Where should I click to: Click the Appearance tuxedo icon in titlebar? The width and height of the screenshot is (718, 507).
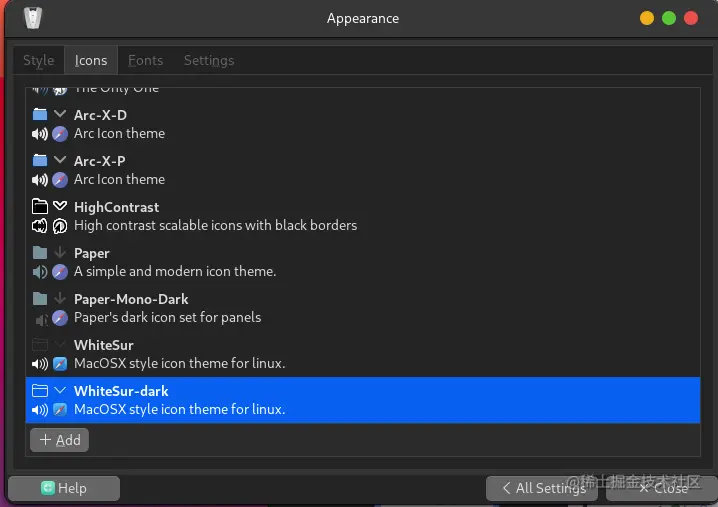click(33, 18)
